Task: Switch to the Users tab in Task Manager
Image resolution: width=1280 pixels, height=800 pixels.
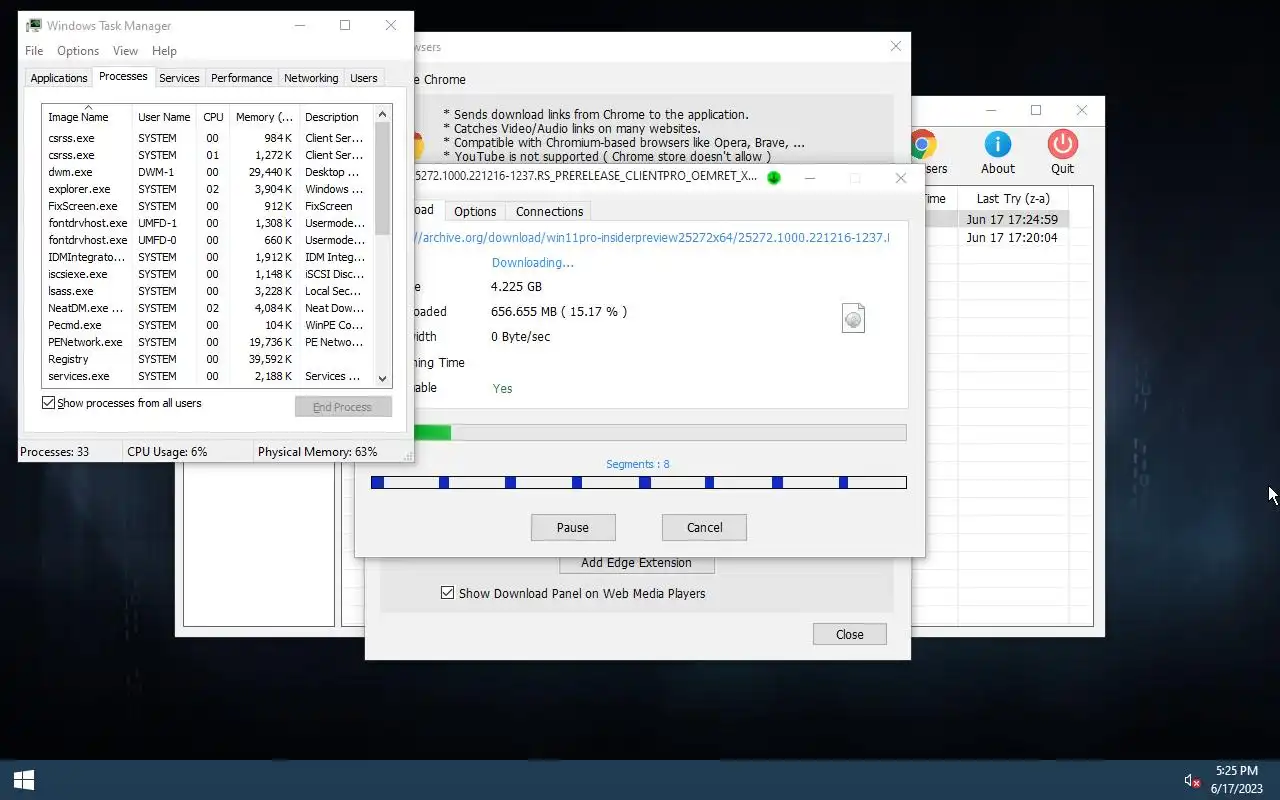Action: pos(364,78)
